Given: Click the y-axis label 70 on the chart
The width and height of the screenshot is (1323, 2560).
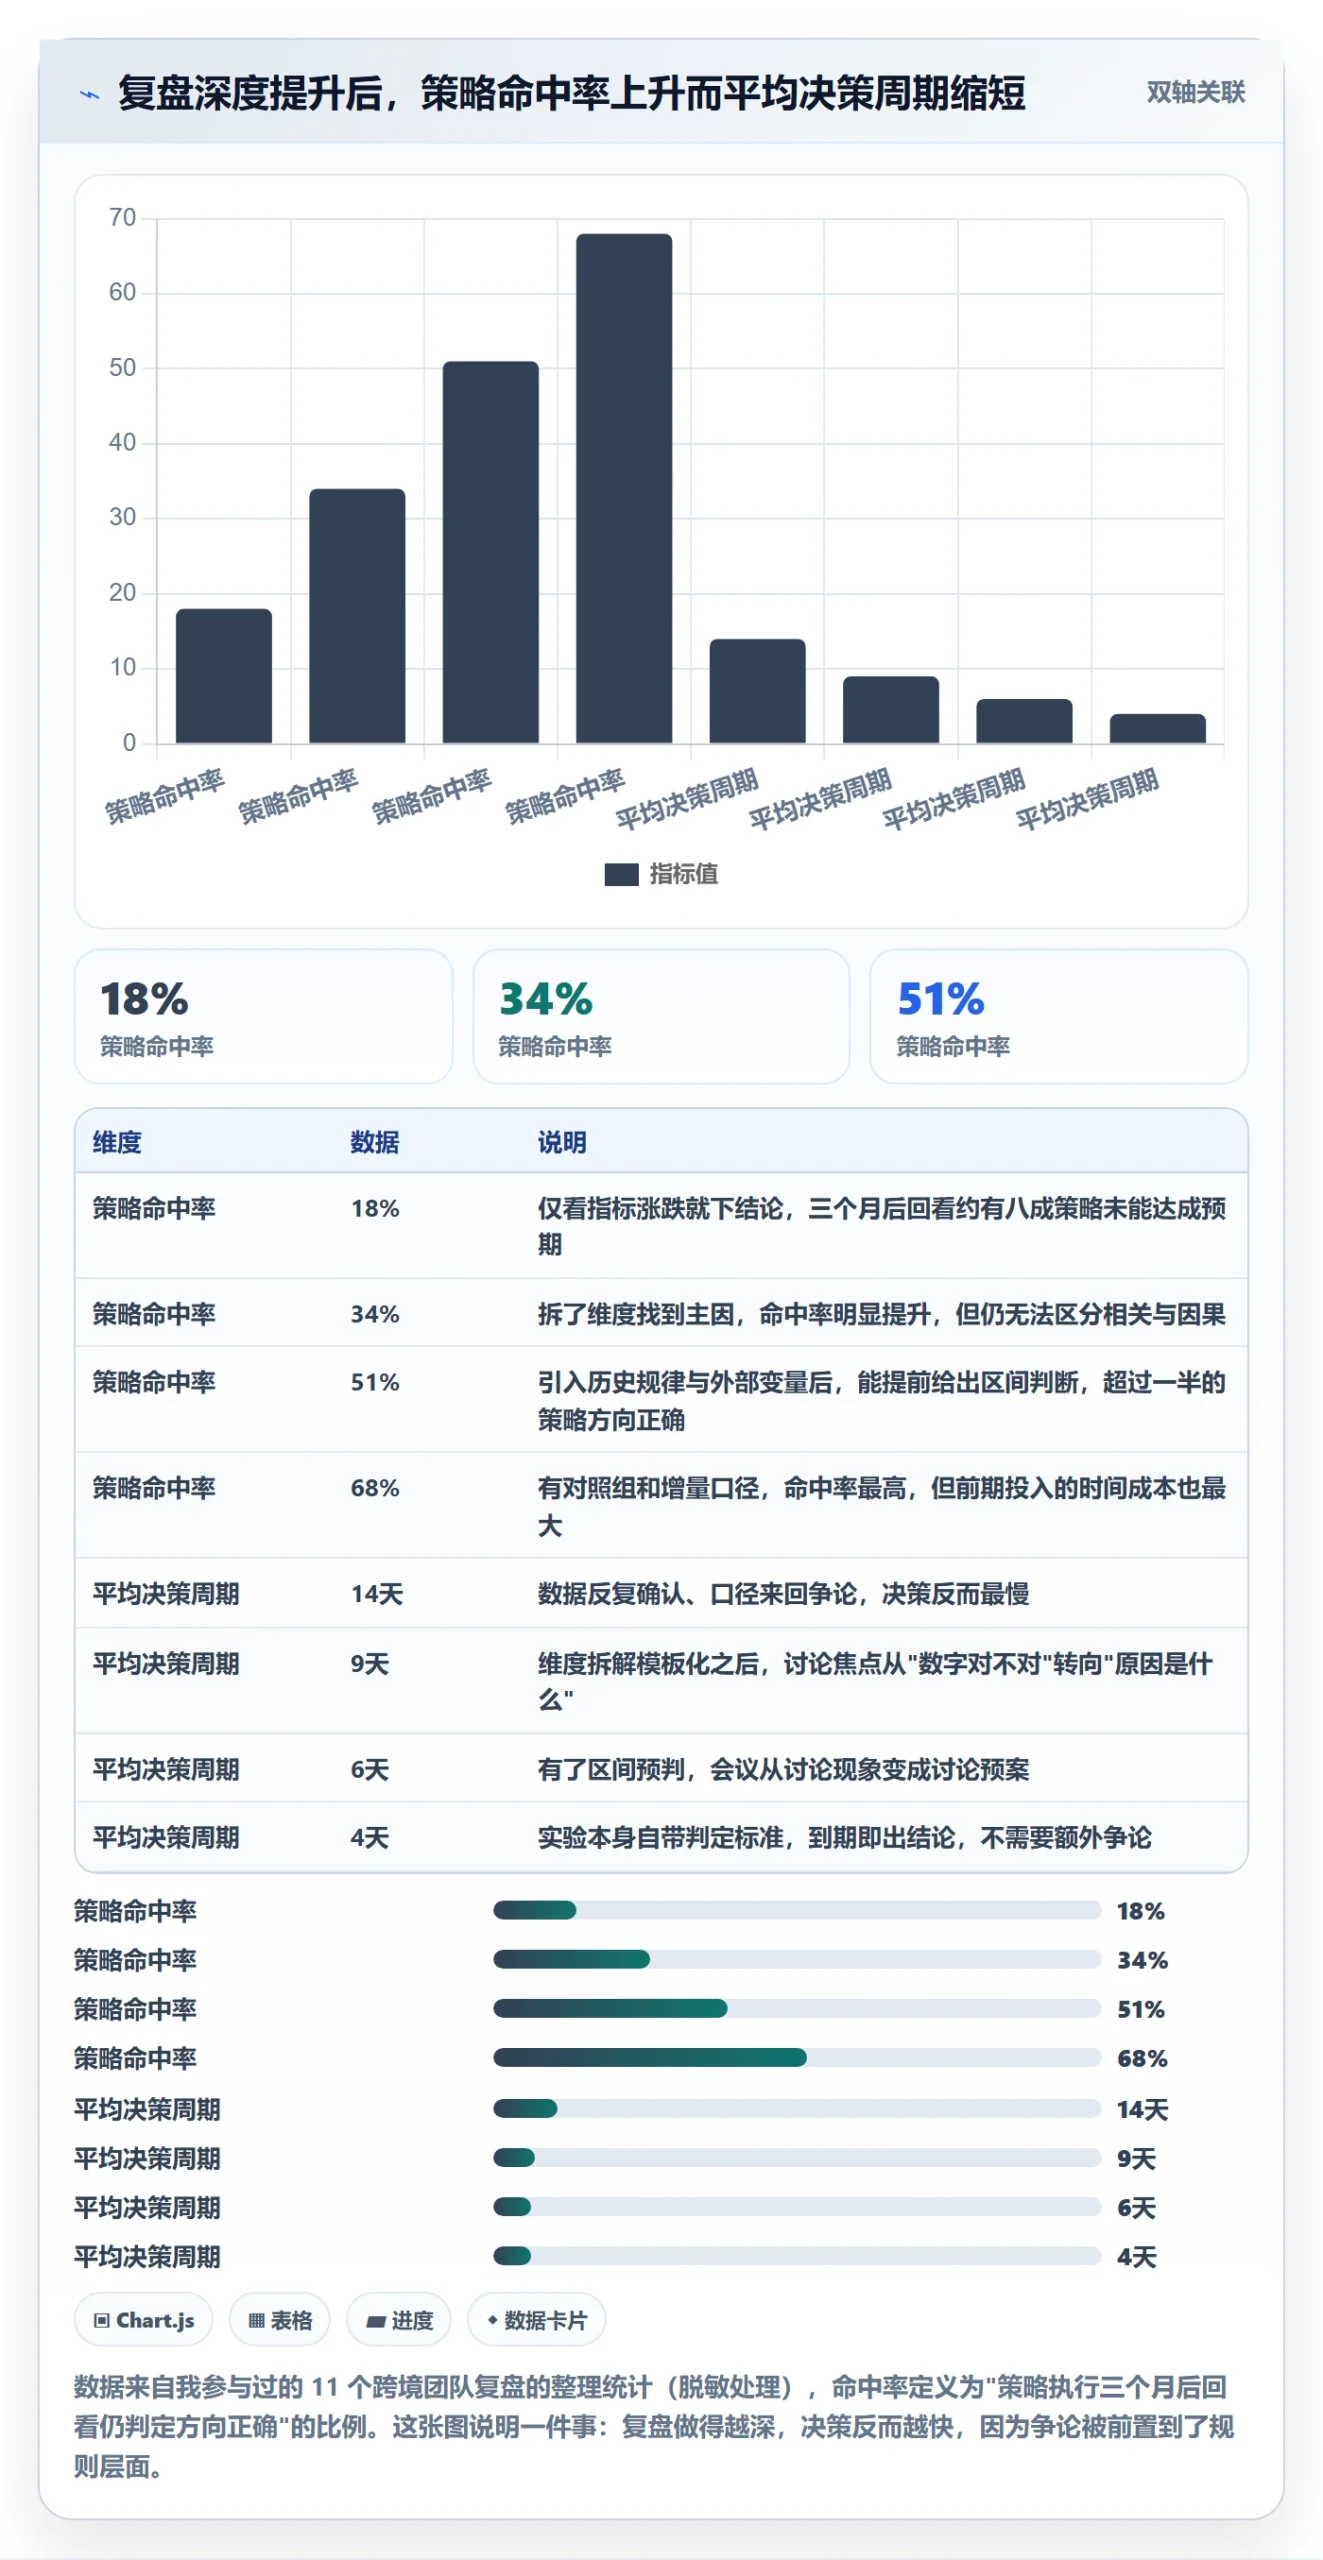Looking at the screenshot, I should (122, 218).
